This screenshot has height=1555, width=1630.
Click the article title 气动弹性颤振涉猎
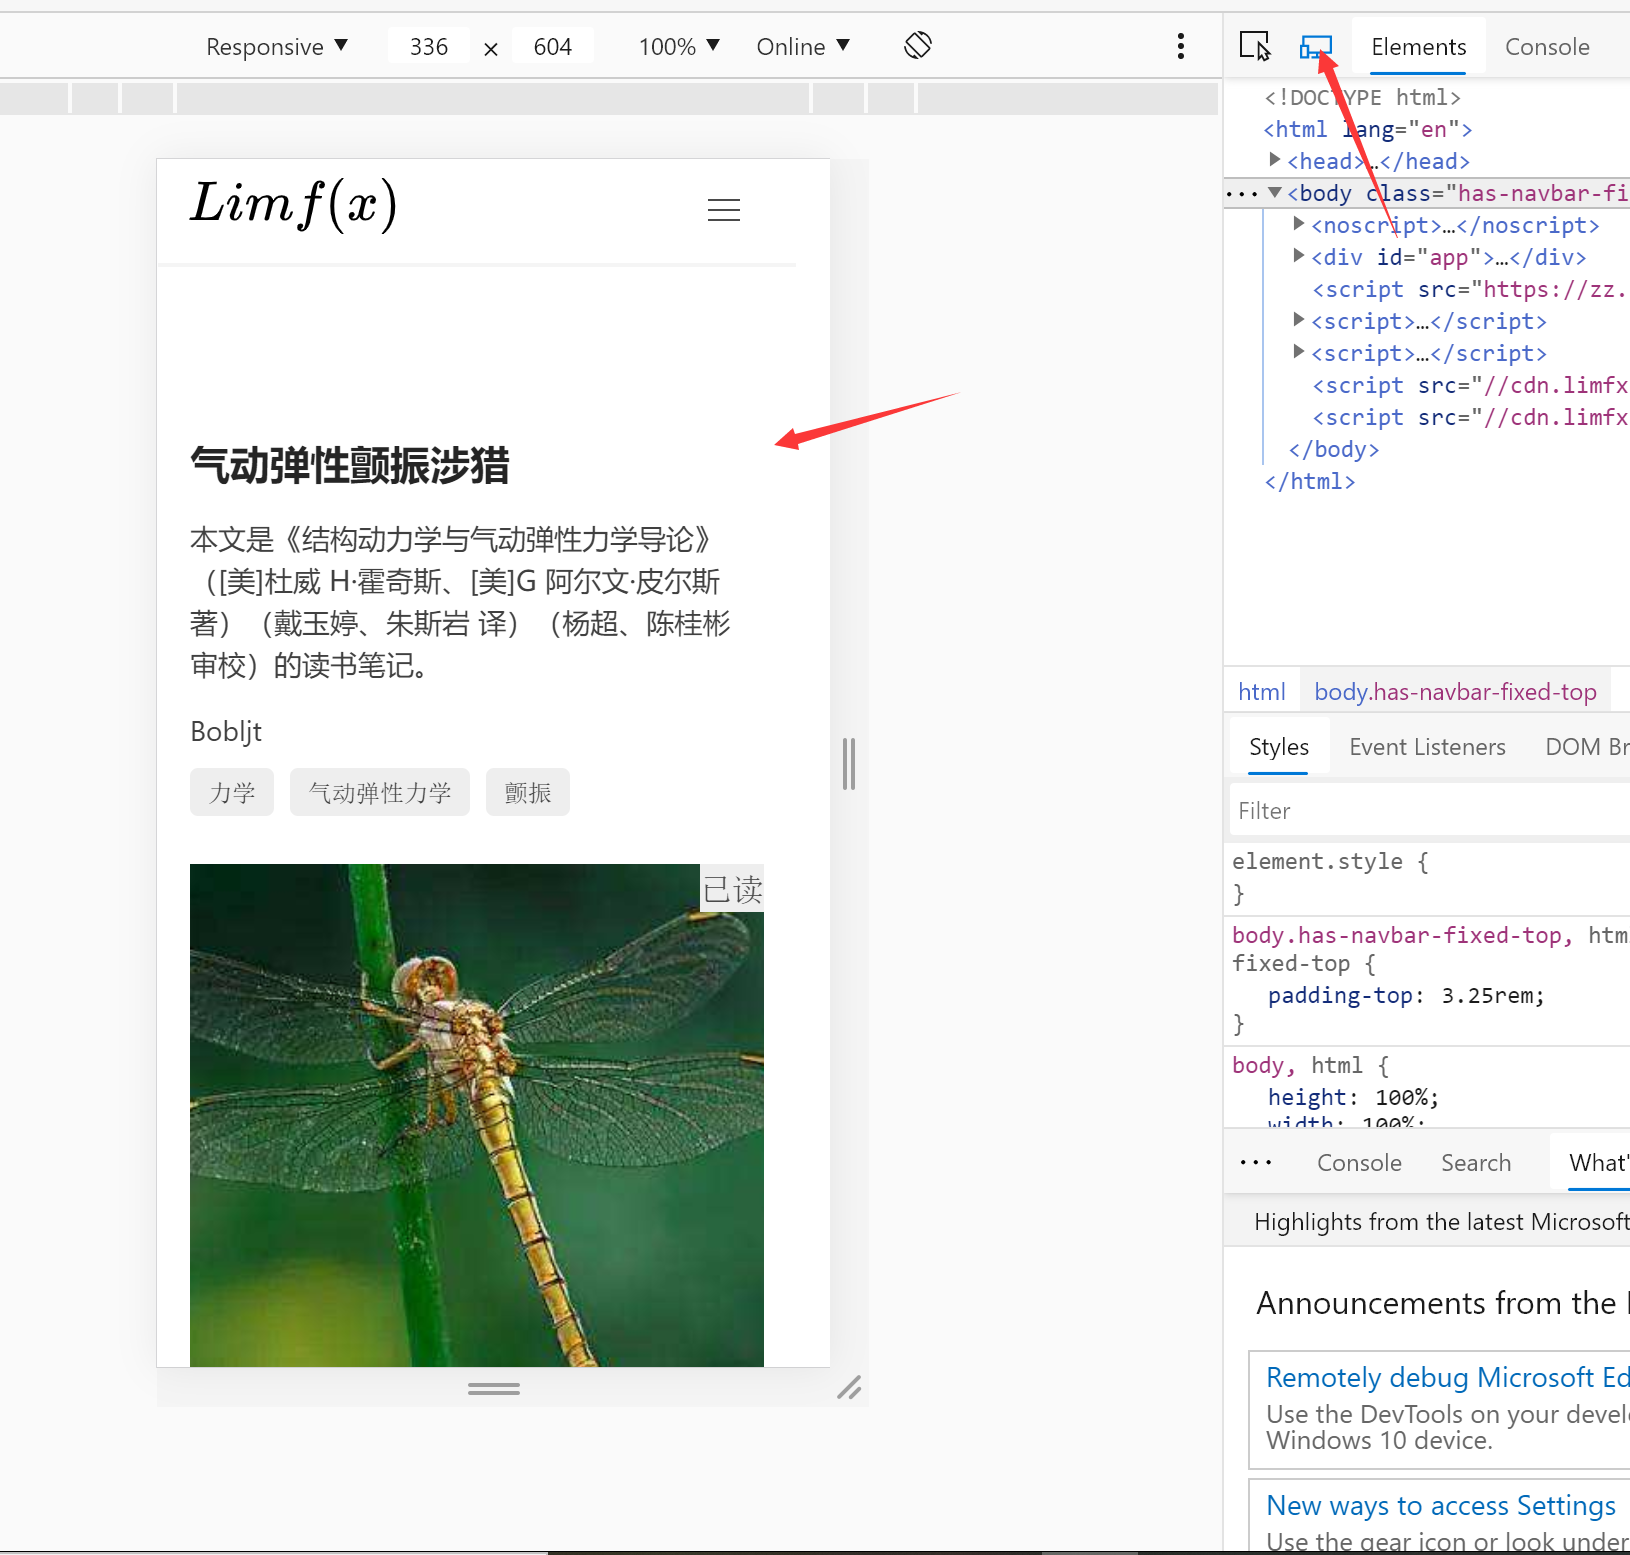[x=350, y=466]
